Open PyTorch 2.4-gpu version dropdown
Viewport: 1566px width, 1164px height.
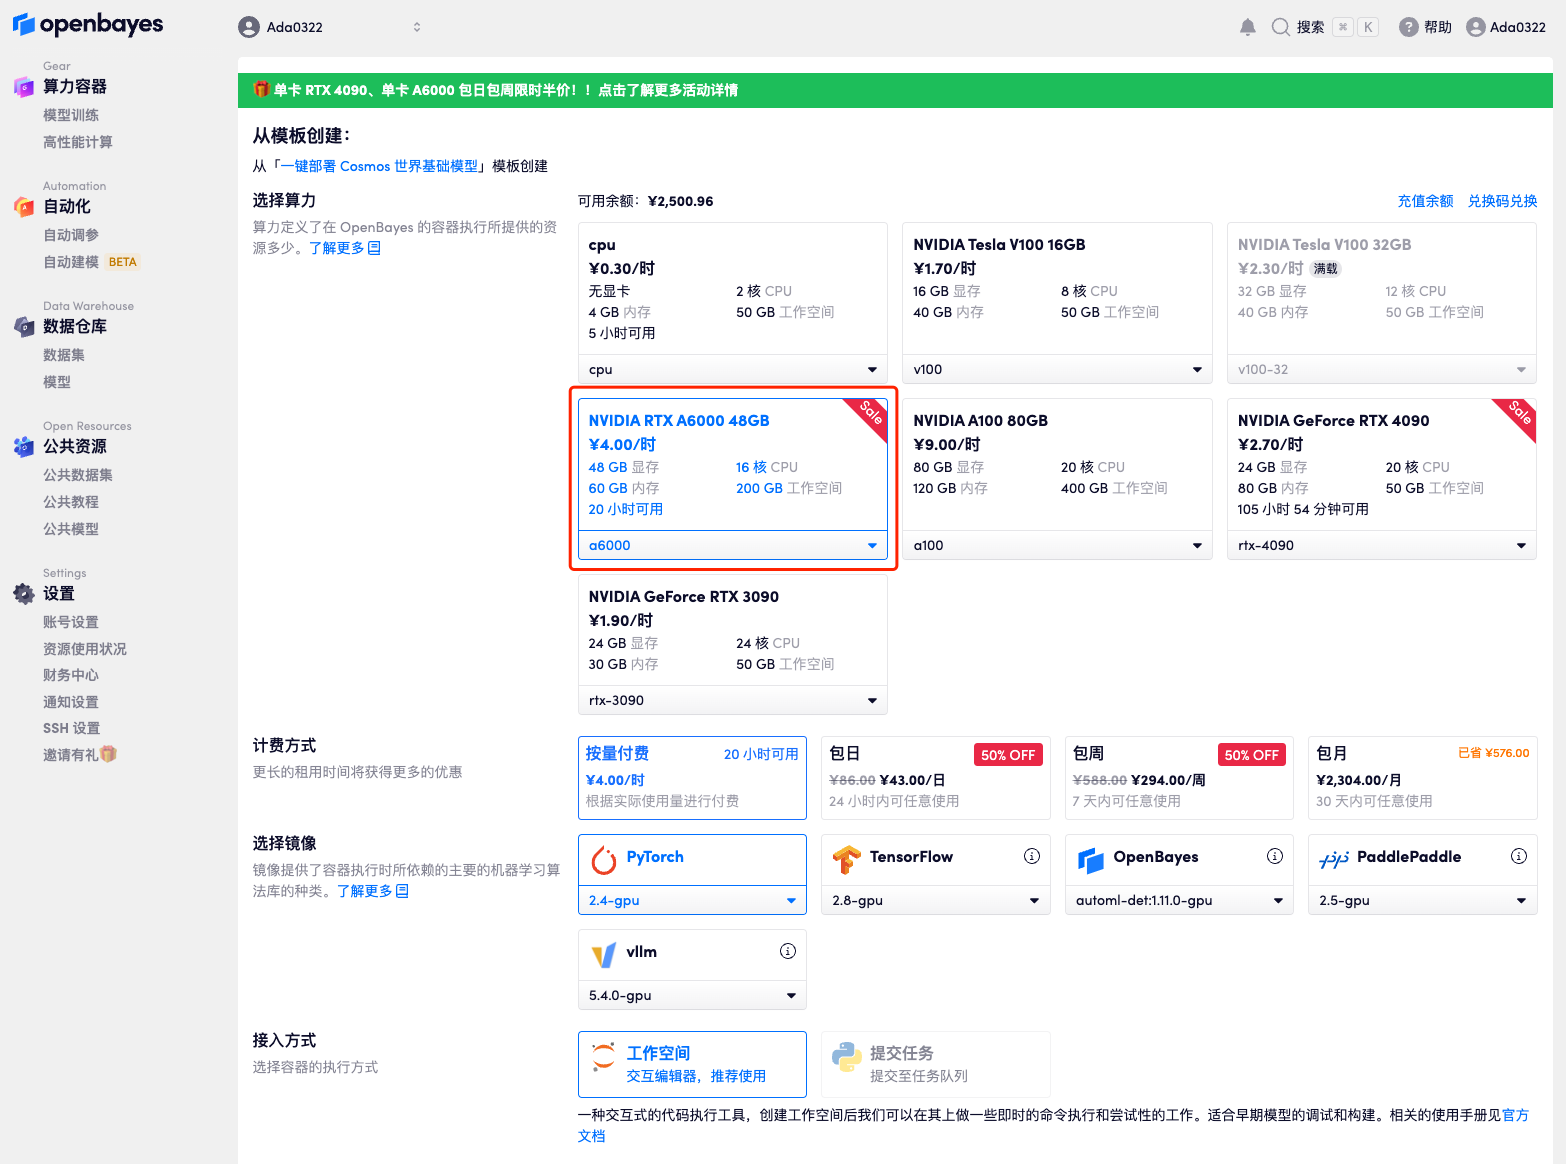pyautogui.click(x=692, y=900)
